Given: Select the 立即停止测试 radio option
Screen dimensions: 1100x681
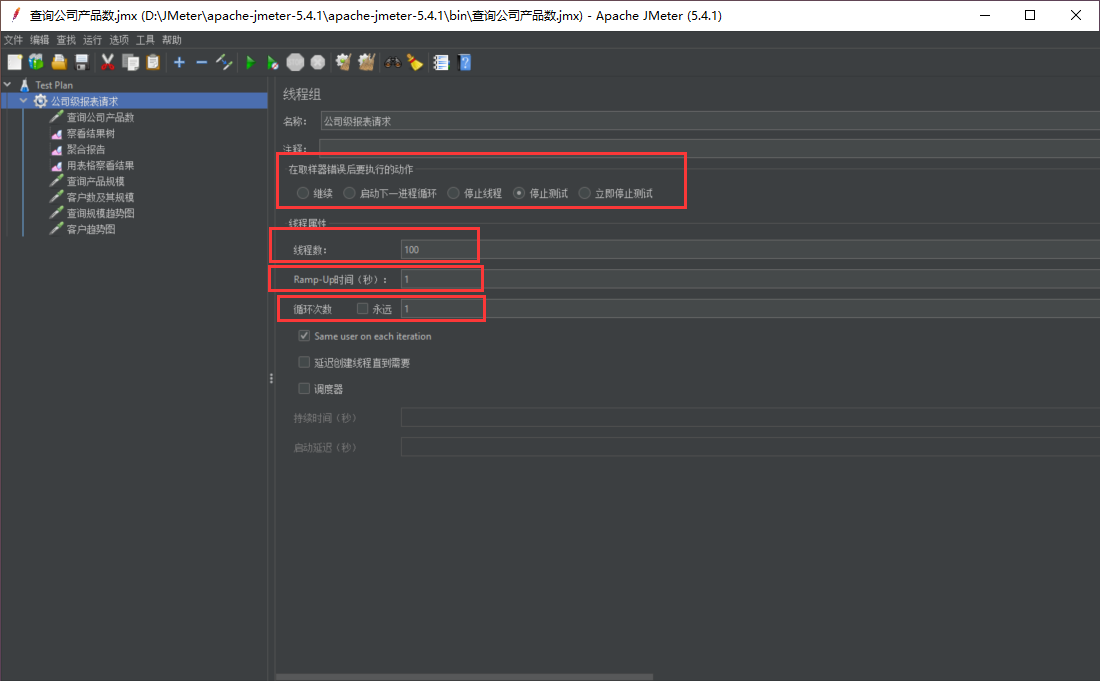Looking at the screenshot, I should [585, 193].
